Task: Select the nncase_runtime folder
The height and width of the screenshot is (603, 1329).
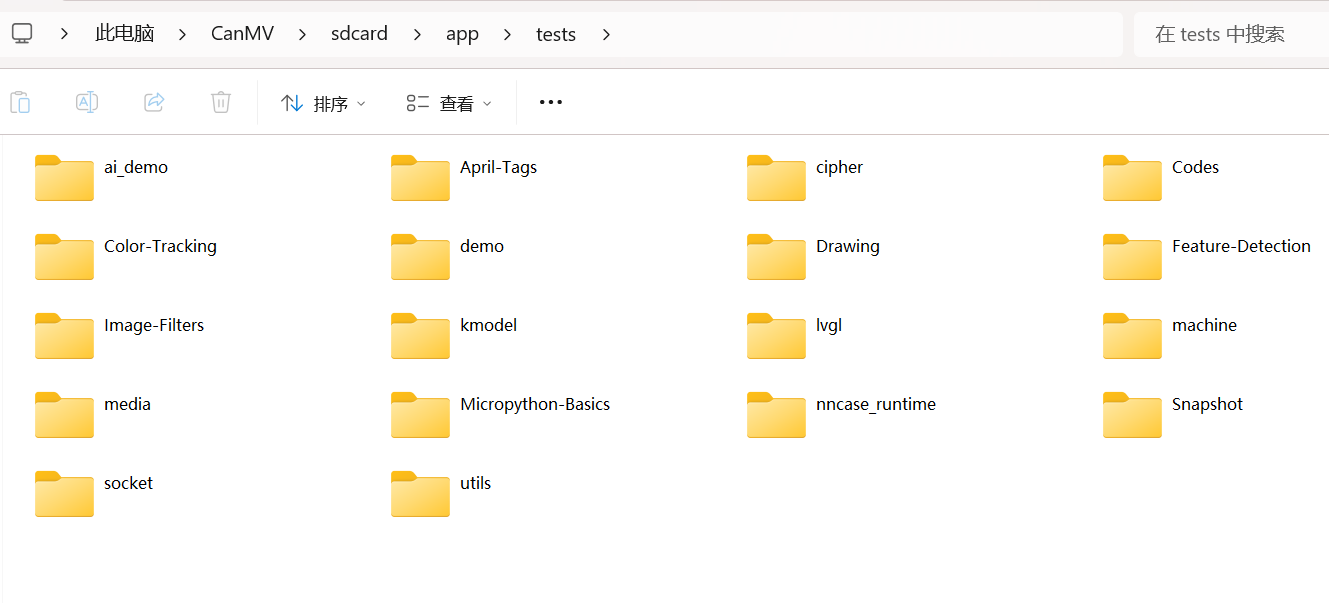Action: pyautogui.click(x=777, y=415)
